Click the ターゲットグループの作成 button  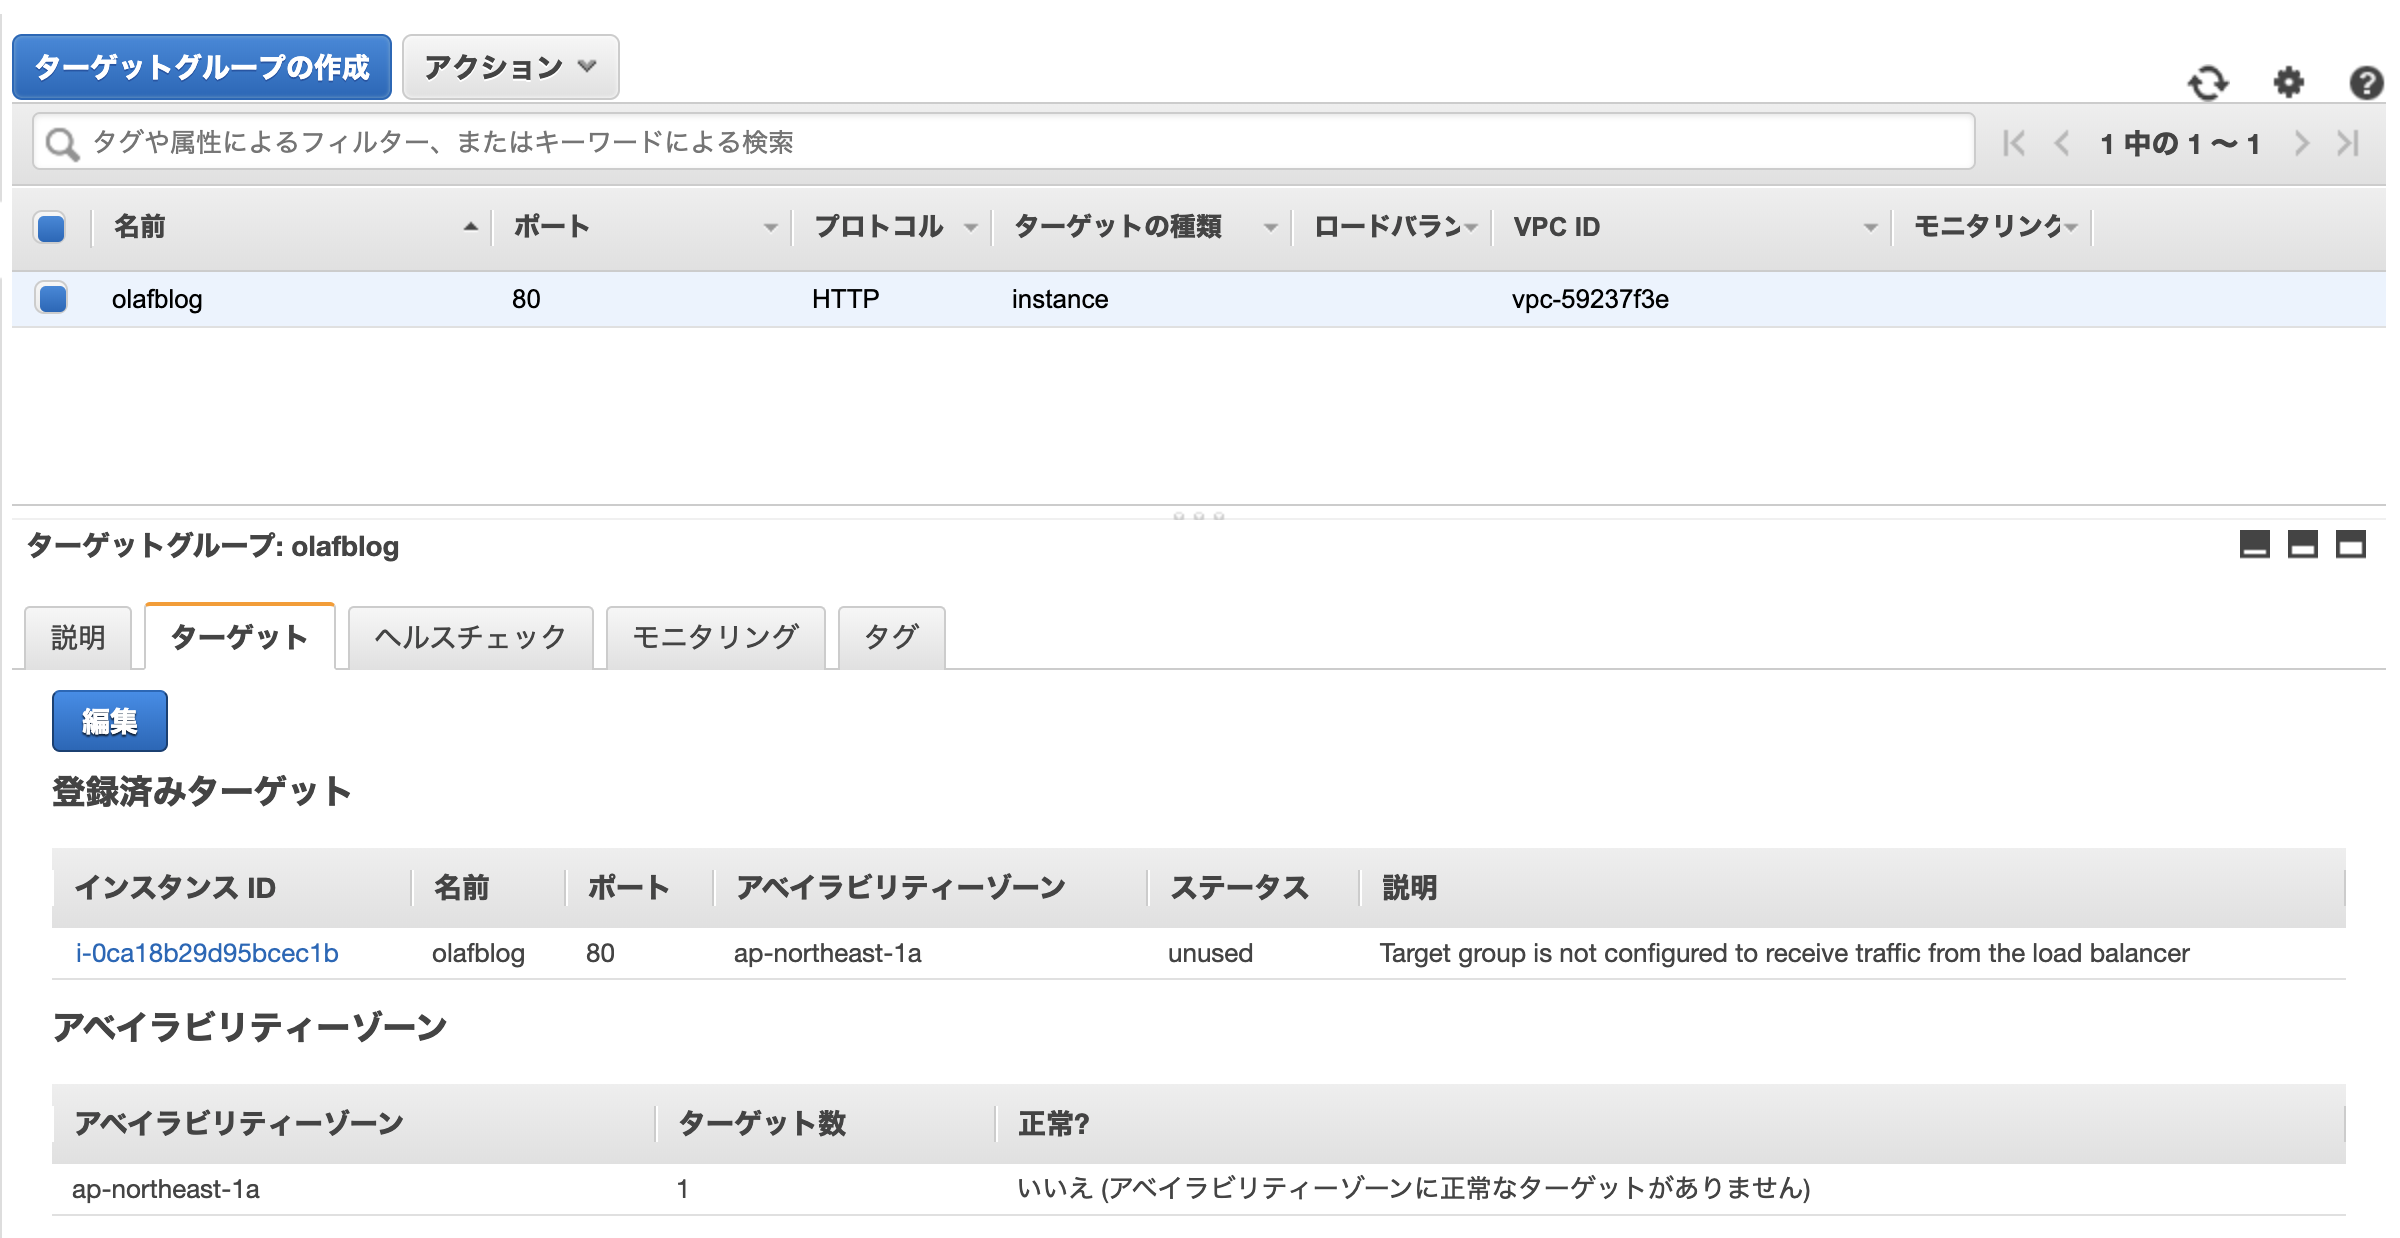(x=202, y=67)
